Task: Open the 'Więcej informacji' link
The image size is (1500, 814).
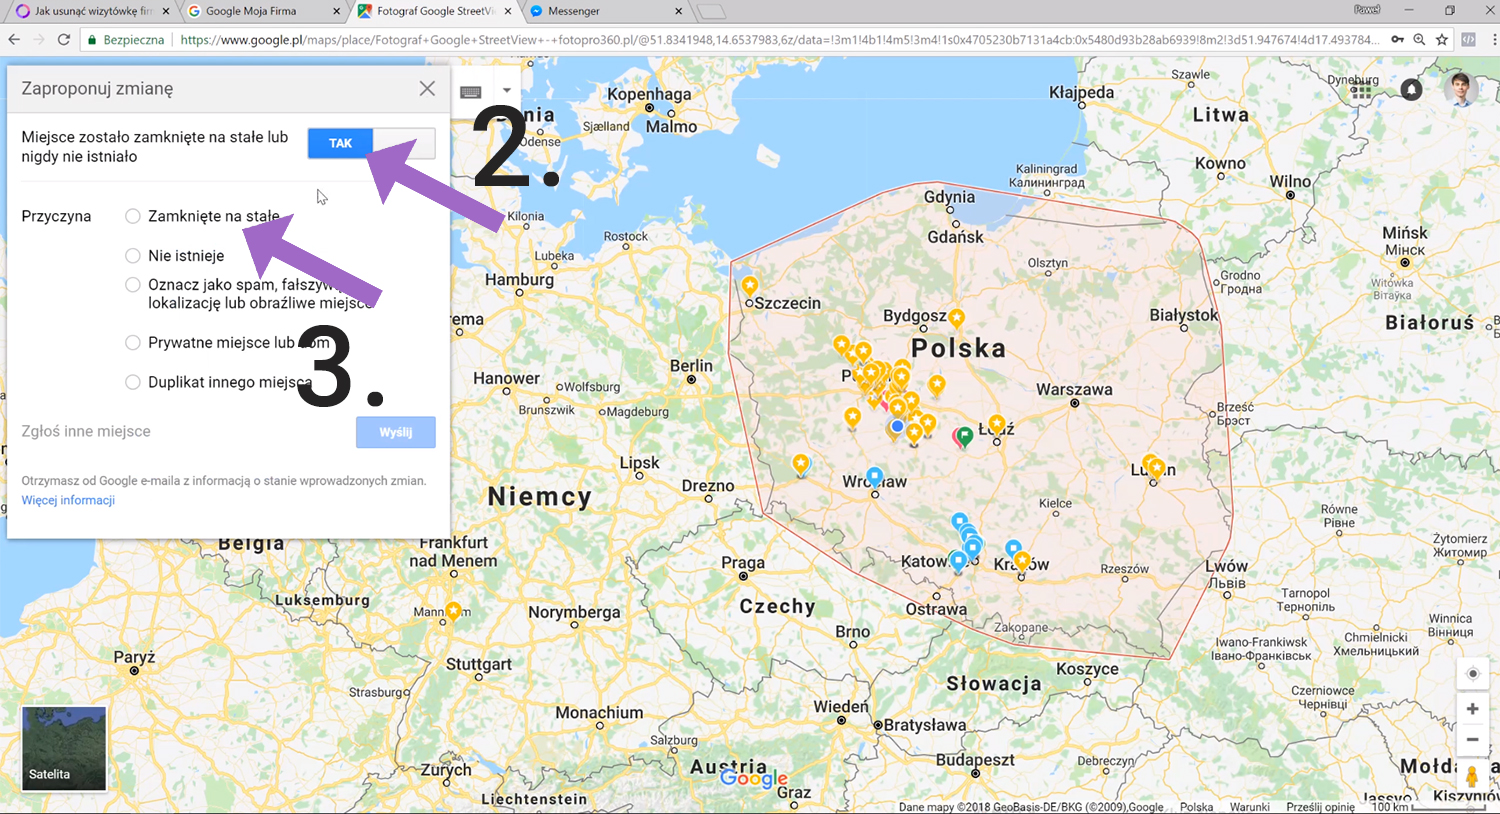Action: 68,500
